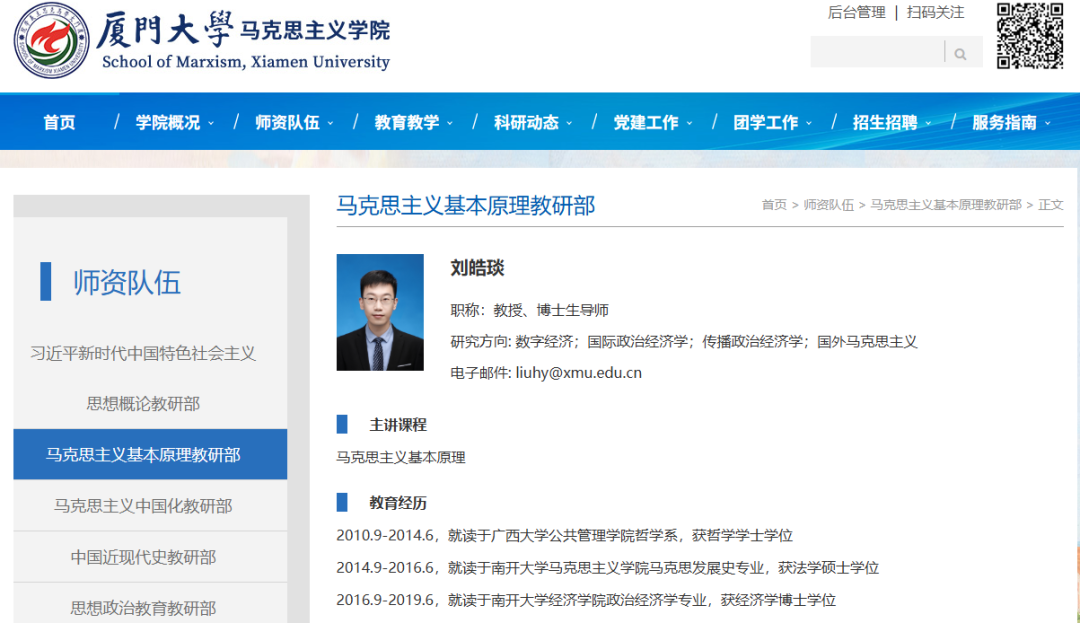Type in the search input field

(876, 53)
